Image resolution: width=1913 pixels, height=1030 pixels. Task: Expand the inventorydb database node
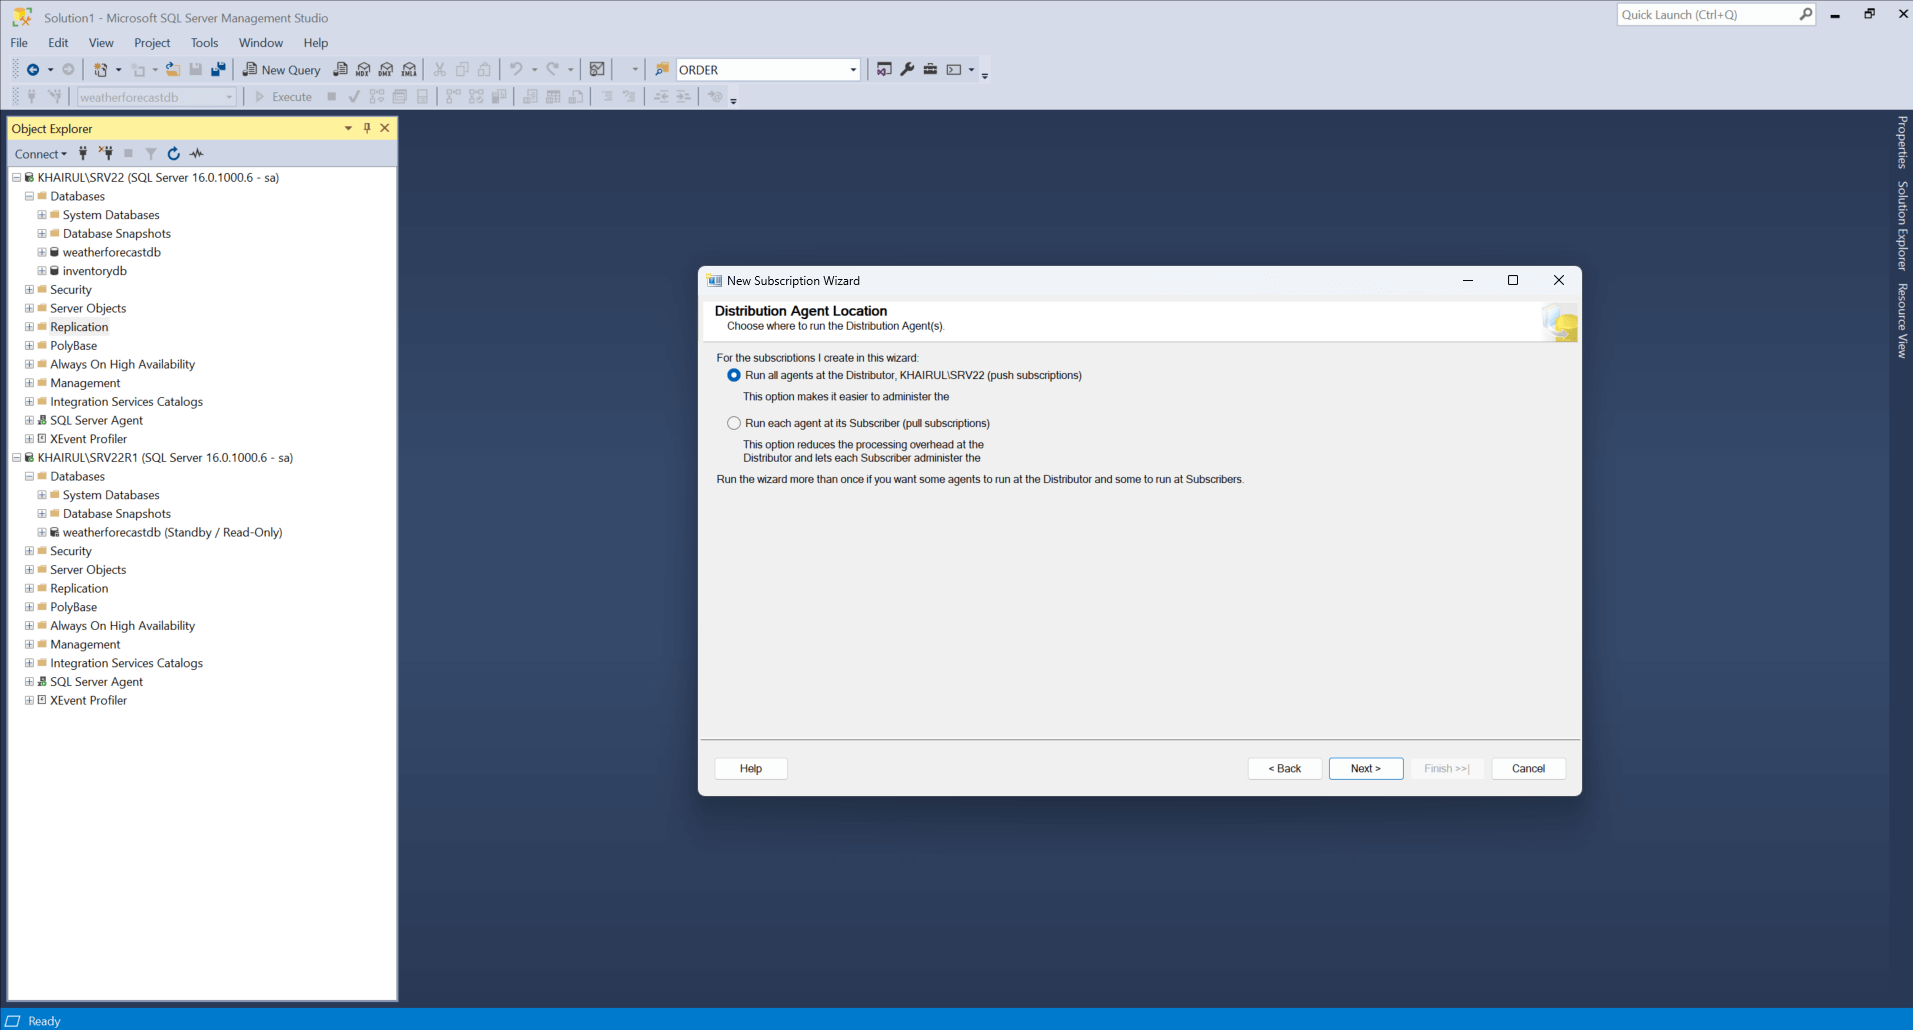42,271
